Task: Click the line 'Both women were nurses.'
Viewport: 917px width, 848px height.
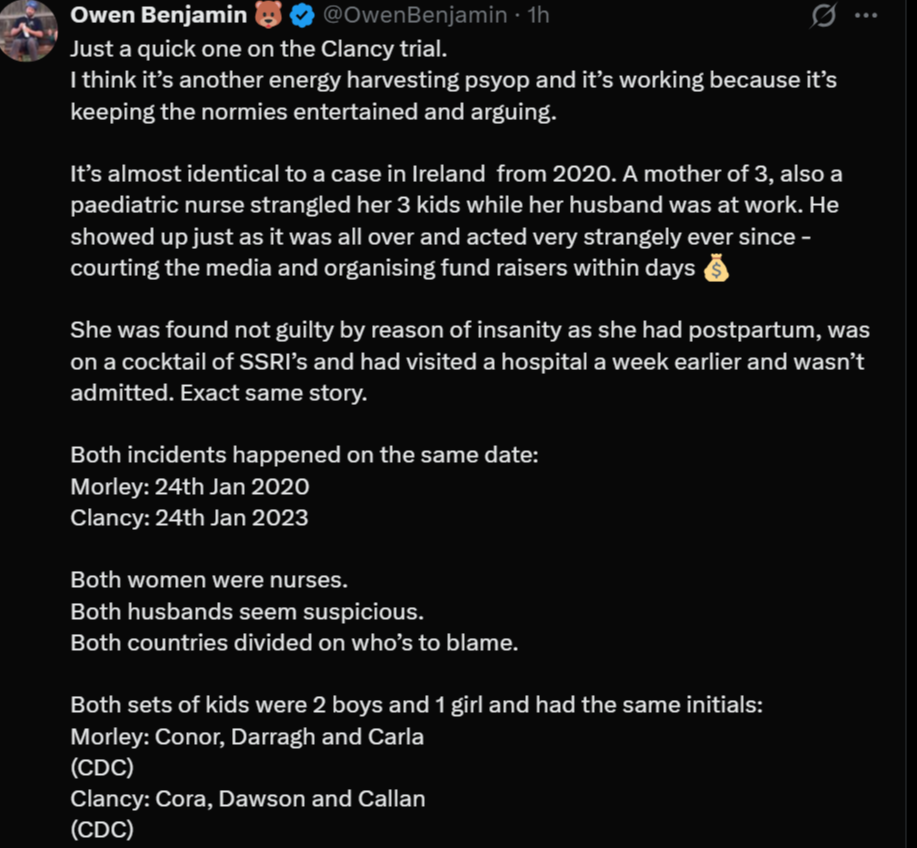Action: (209, 580)
